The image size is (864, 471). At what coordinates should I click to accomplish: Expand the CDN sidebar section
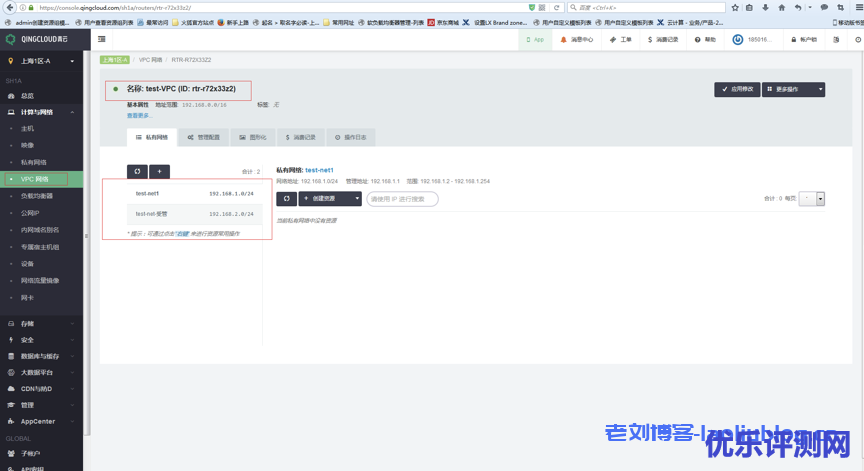[x=41, y=388]
